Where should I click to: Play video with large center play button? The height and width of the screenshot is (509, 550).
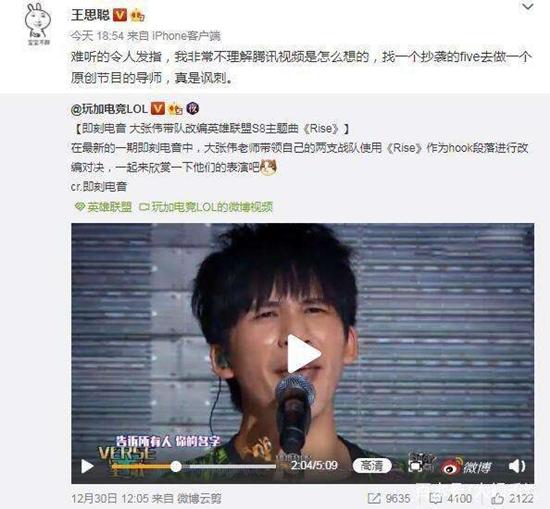tap(303, 354)
